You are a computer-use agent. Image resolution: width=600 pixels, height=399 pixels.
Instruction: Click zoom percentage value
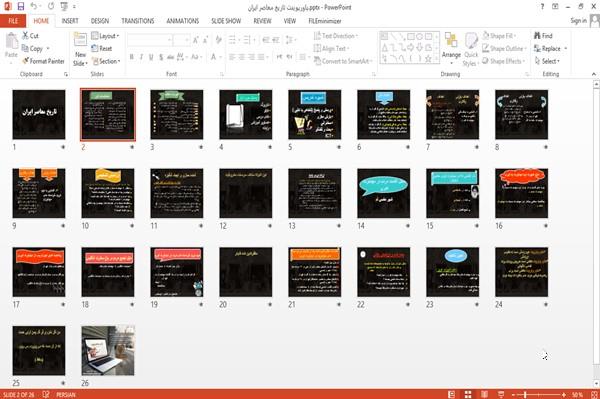pos(578,394)
